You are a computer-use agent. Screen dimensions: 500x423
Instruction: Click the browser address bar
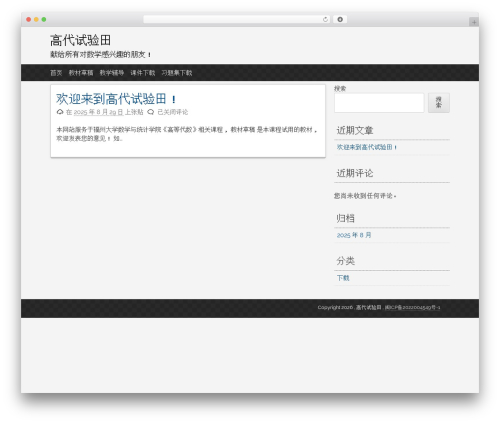[x=236, y=19]
